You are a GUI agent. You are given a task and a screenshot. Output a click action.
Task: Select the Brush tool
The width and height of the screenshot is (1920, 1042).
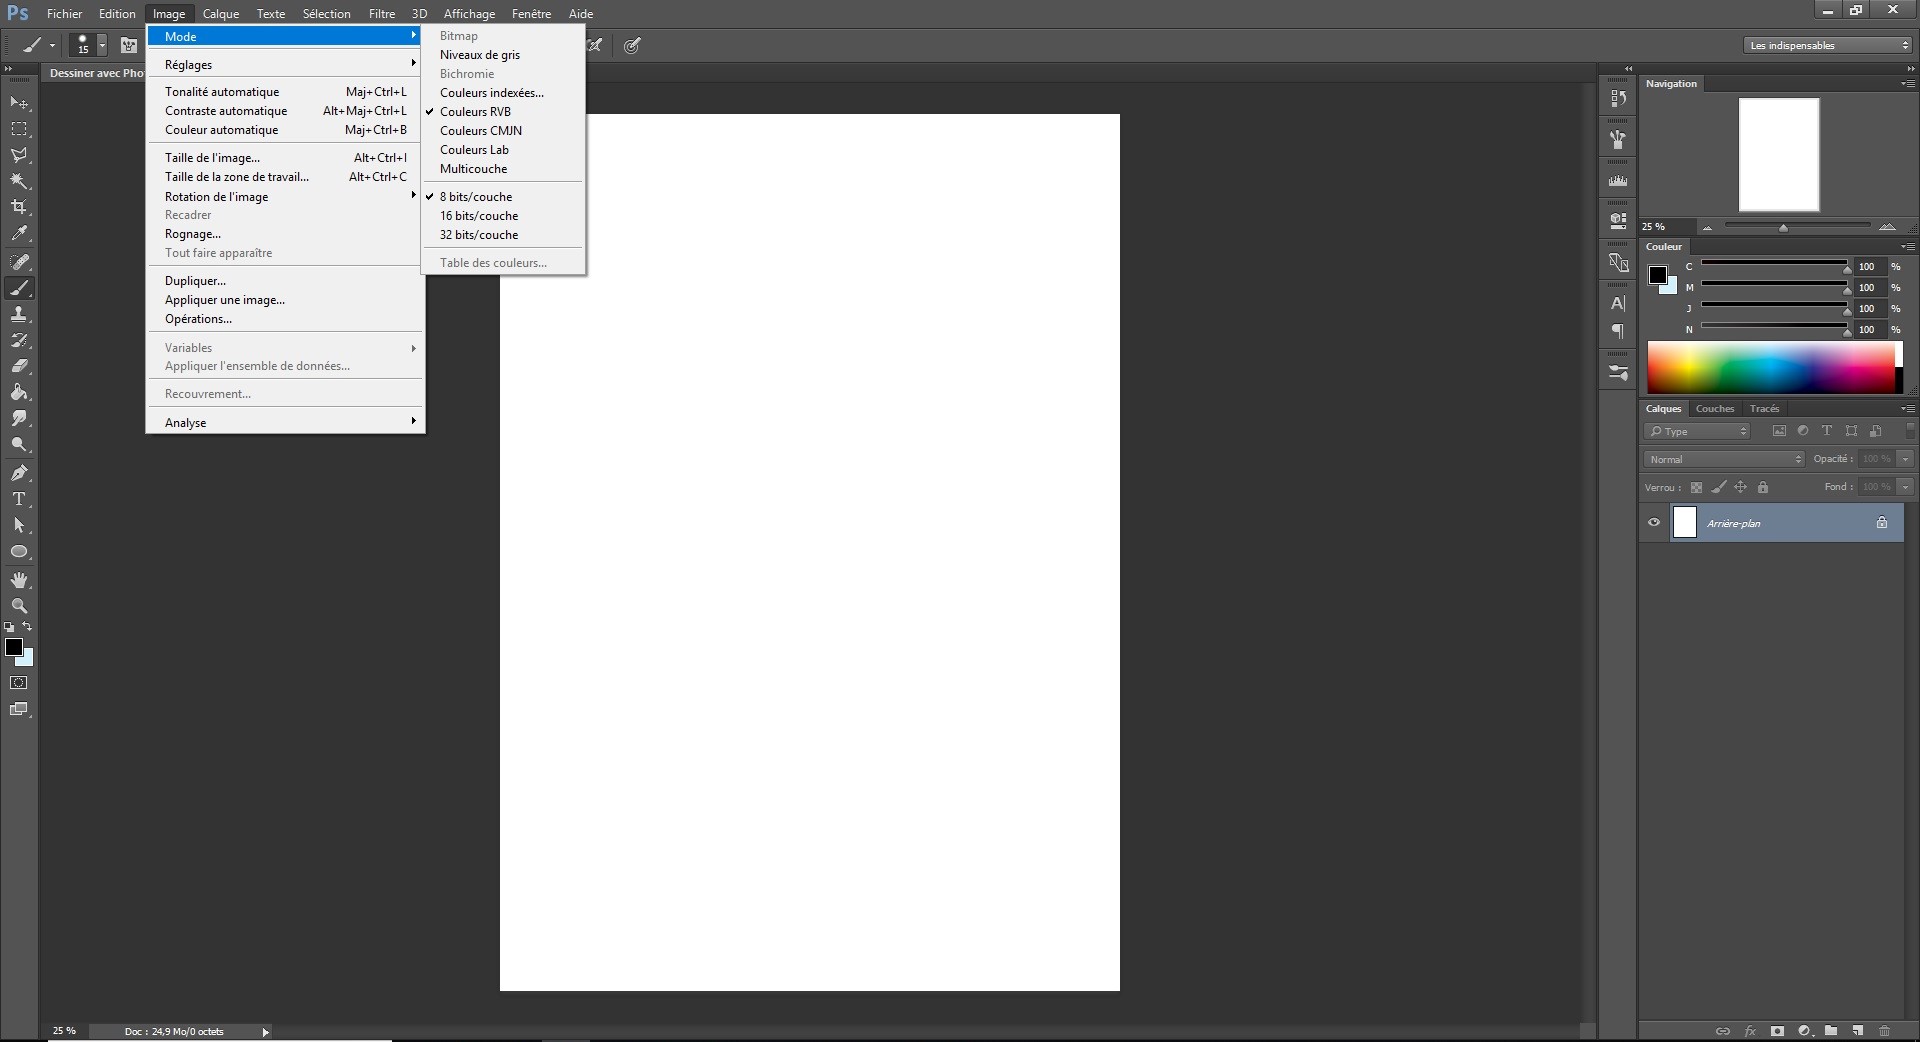20,286
